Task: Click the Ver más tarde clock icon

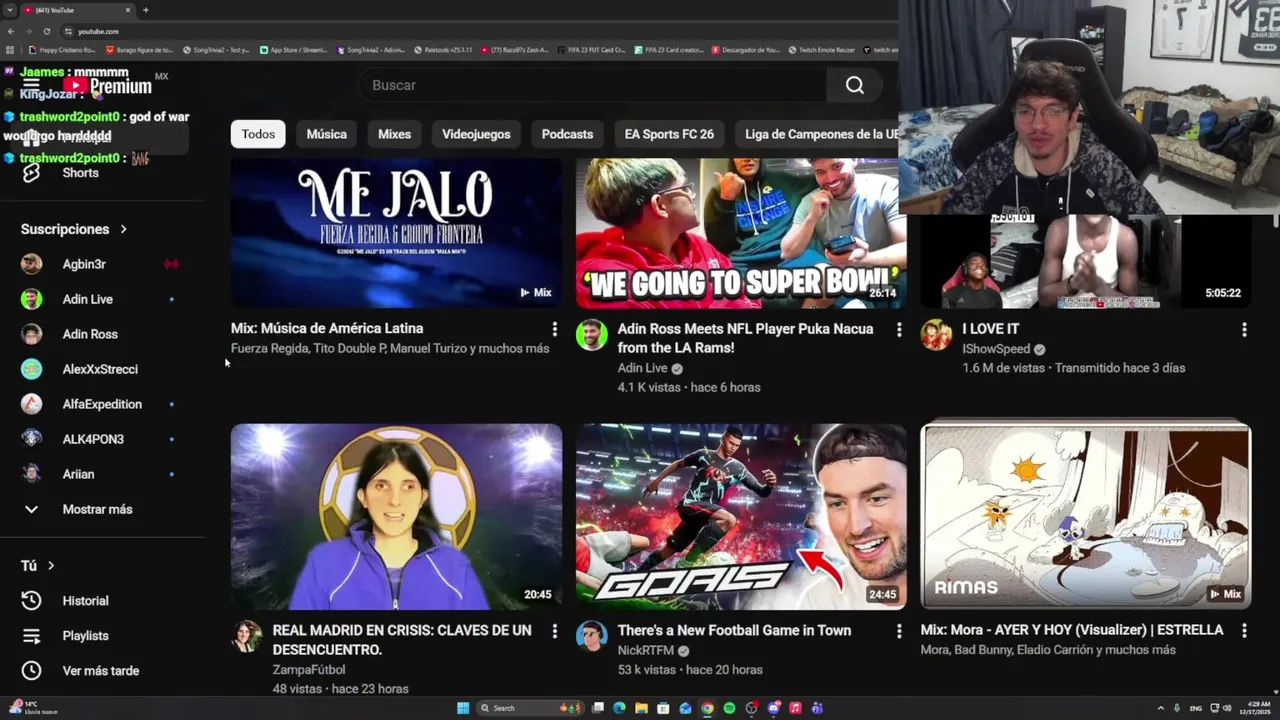Action: [x=31, y=671]
